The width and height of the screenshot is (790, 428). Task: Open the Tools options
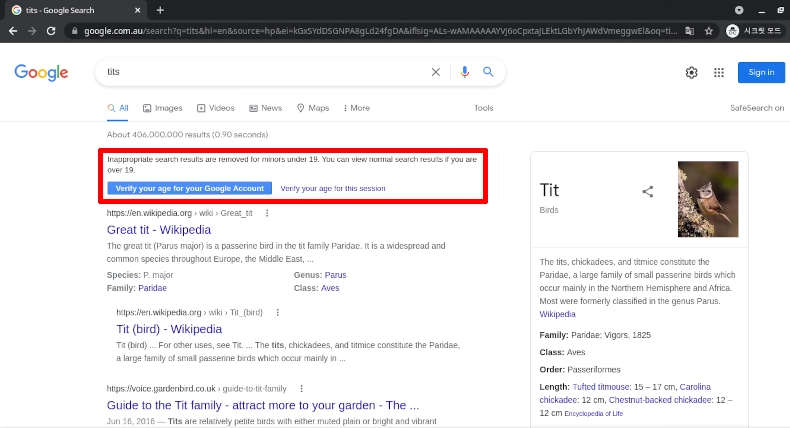483,108
